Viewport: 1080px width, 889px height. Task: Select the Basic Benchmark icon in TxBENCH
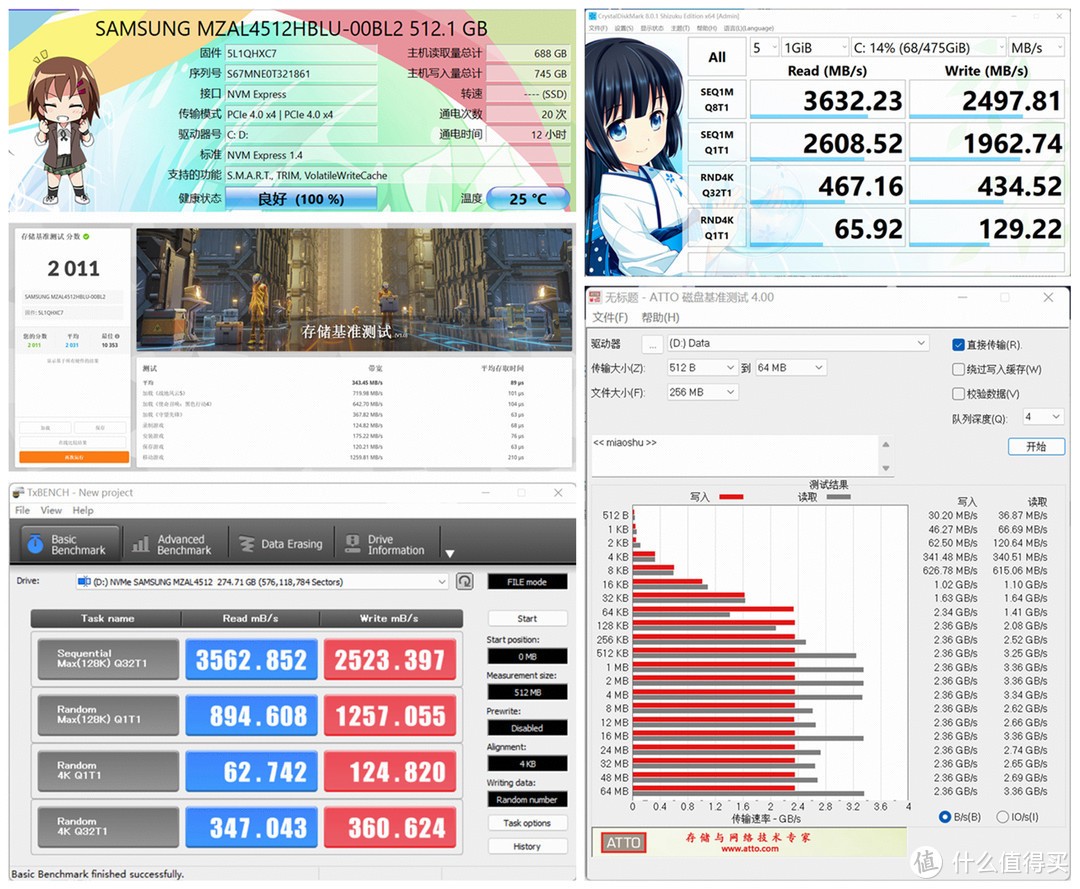click(x=66, y=542)
